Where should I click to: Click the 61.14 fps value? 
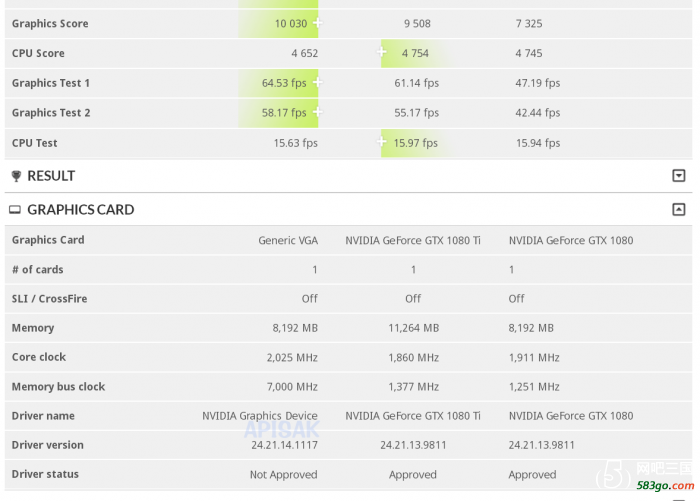coord(417,83)
